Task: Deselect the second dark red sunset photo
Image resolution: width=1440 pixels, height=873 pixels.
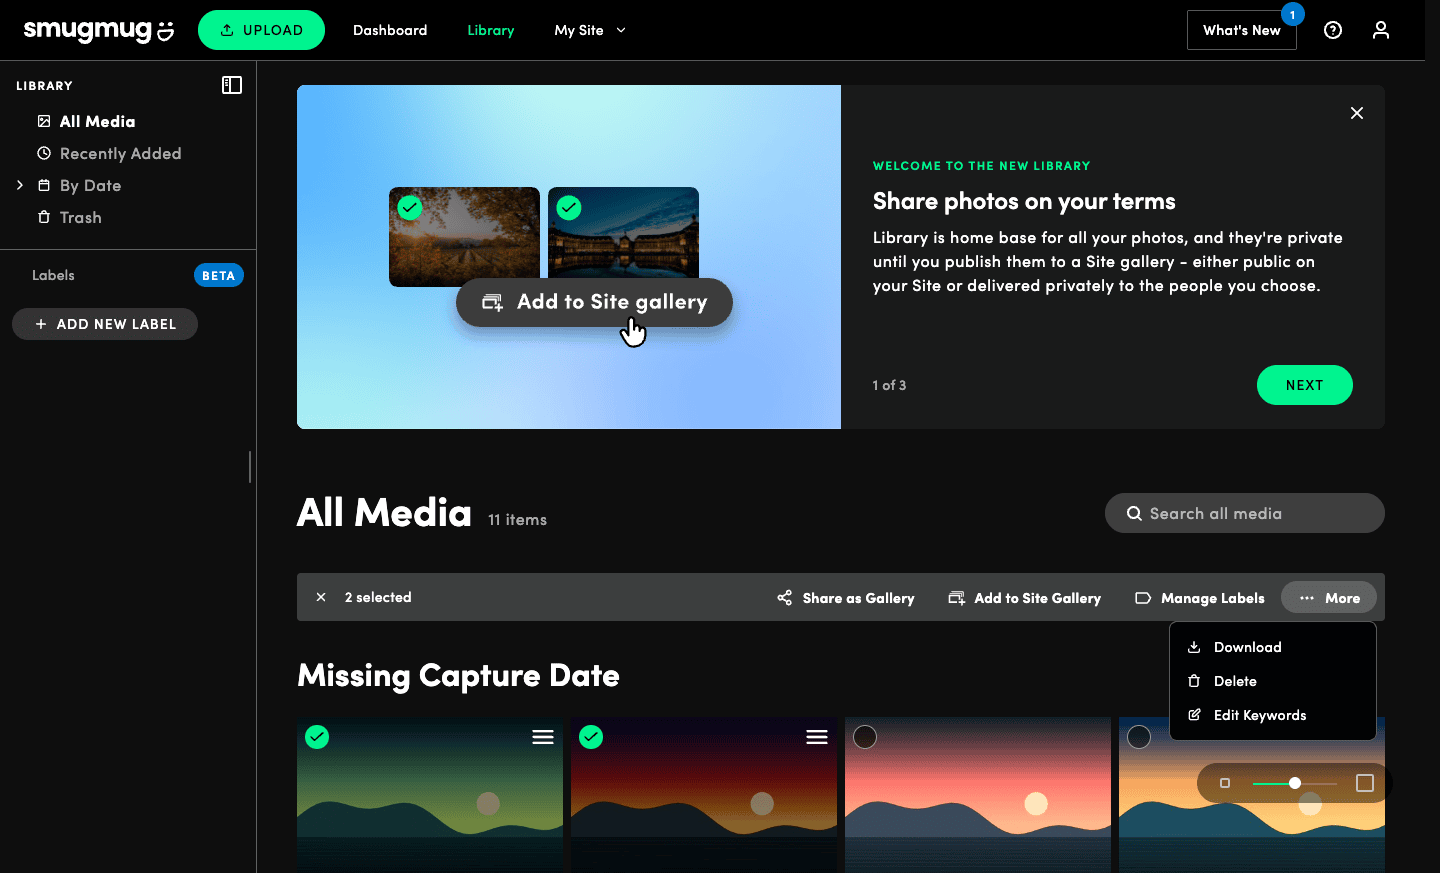Action: [591, 737]
